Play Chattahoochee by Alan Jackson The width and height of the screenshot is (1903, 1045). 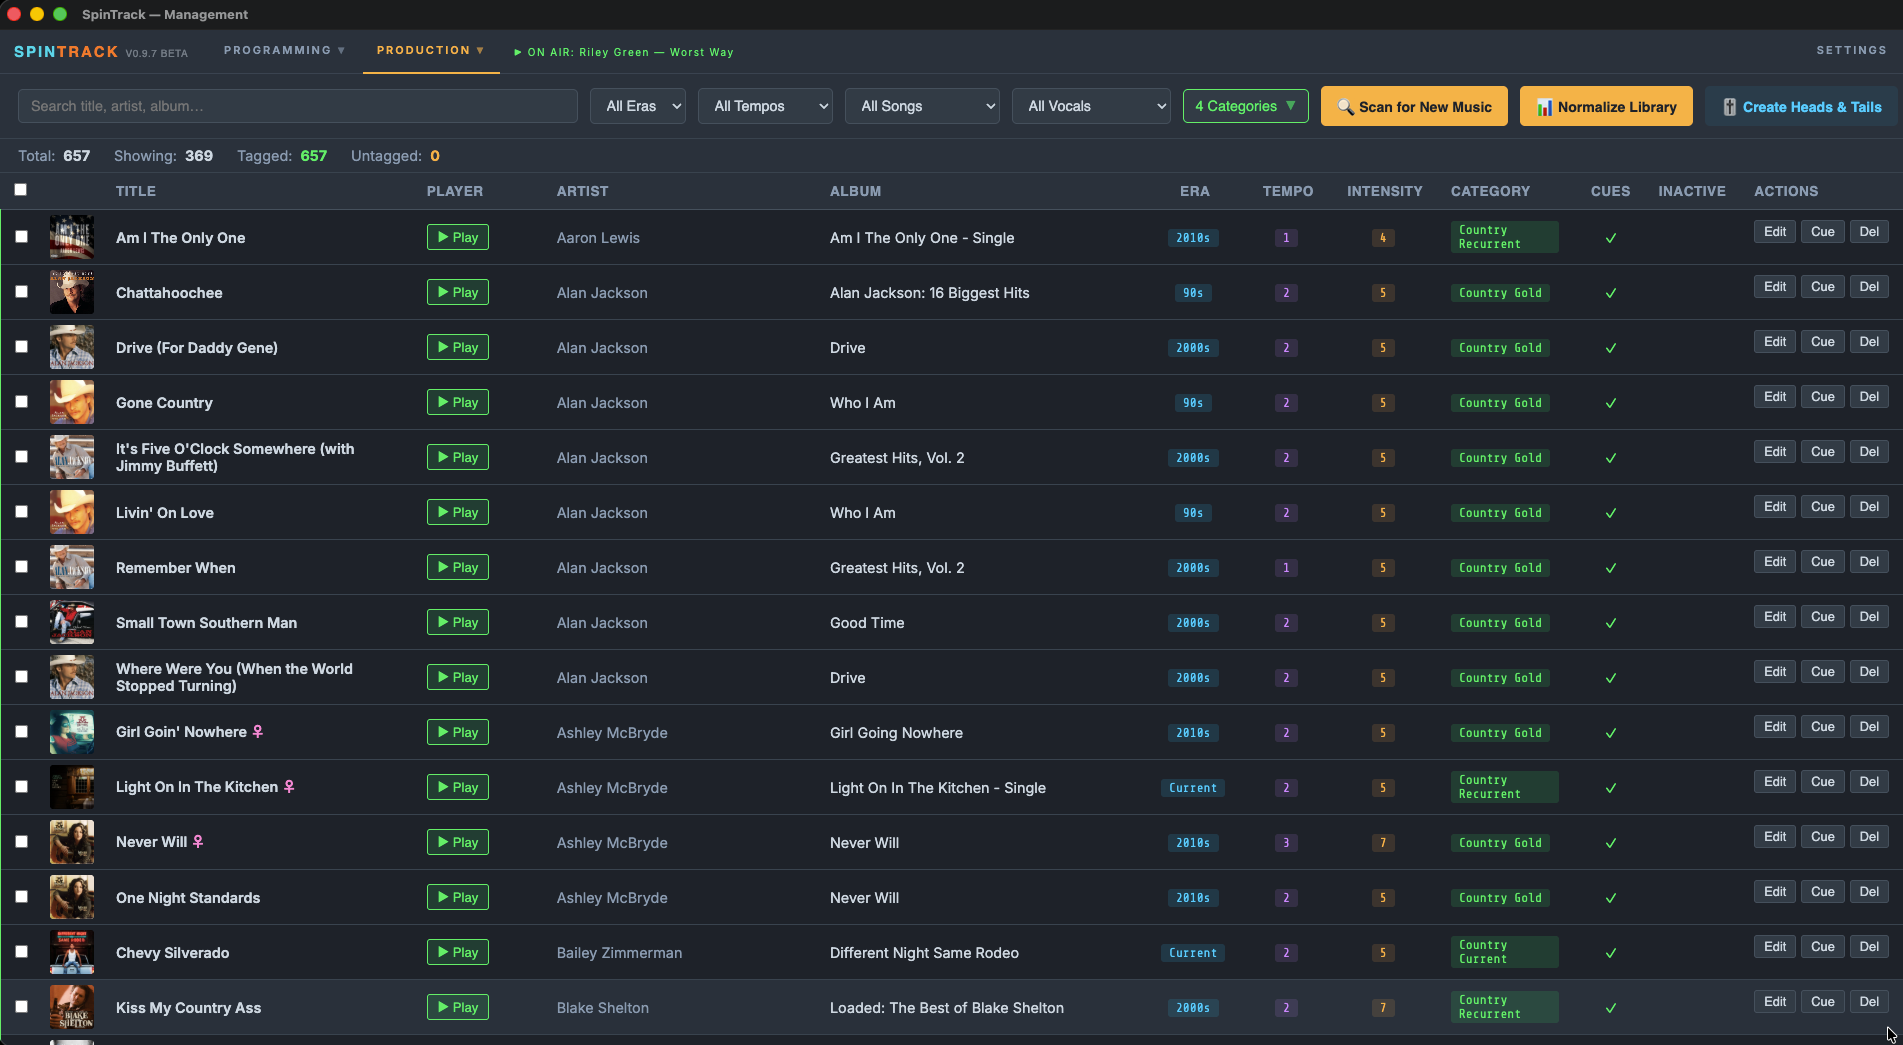click(x=457, y=292)
